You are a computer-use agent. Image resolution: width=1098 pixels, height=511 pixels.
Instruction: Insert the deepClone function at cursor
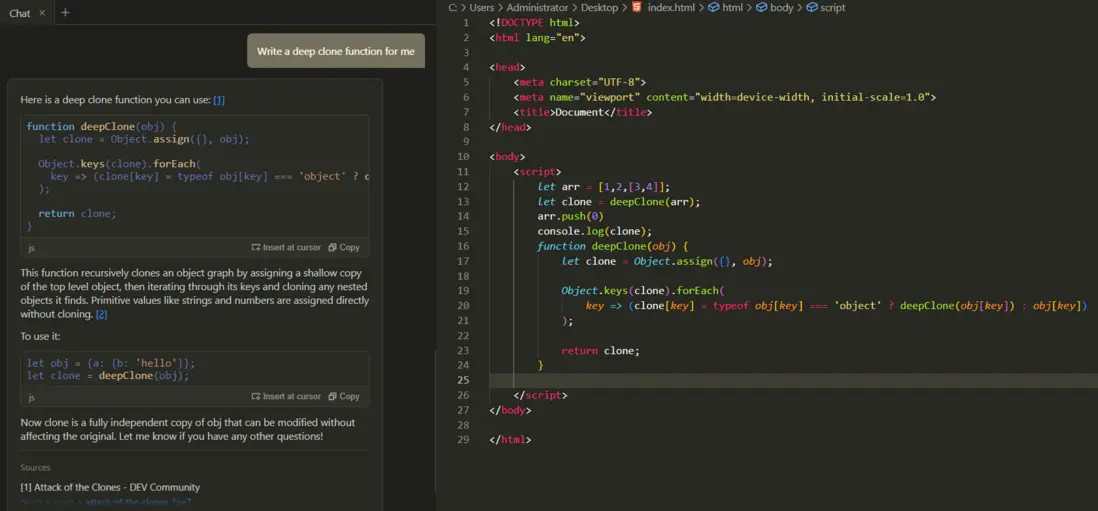(x=286, y=247)
